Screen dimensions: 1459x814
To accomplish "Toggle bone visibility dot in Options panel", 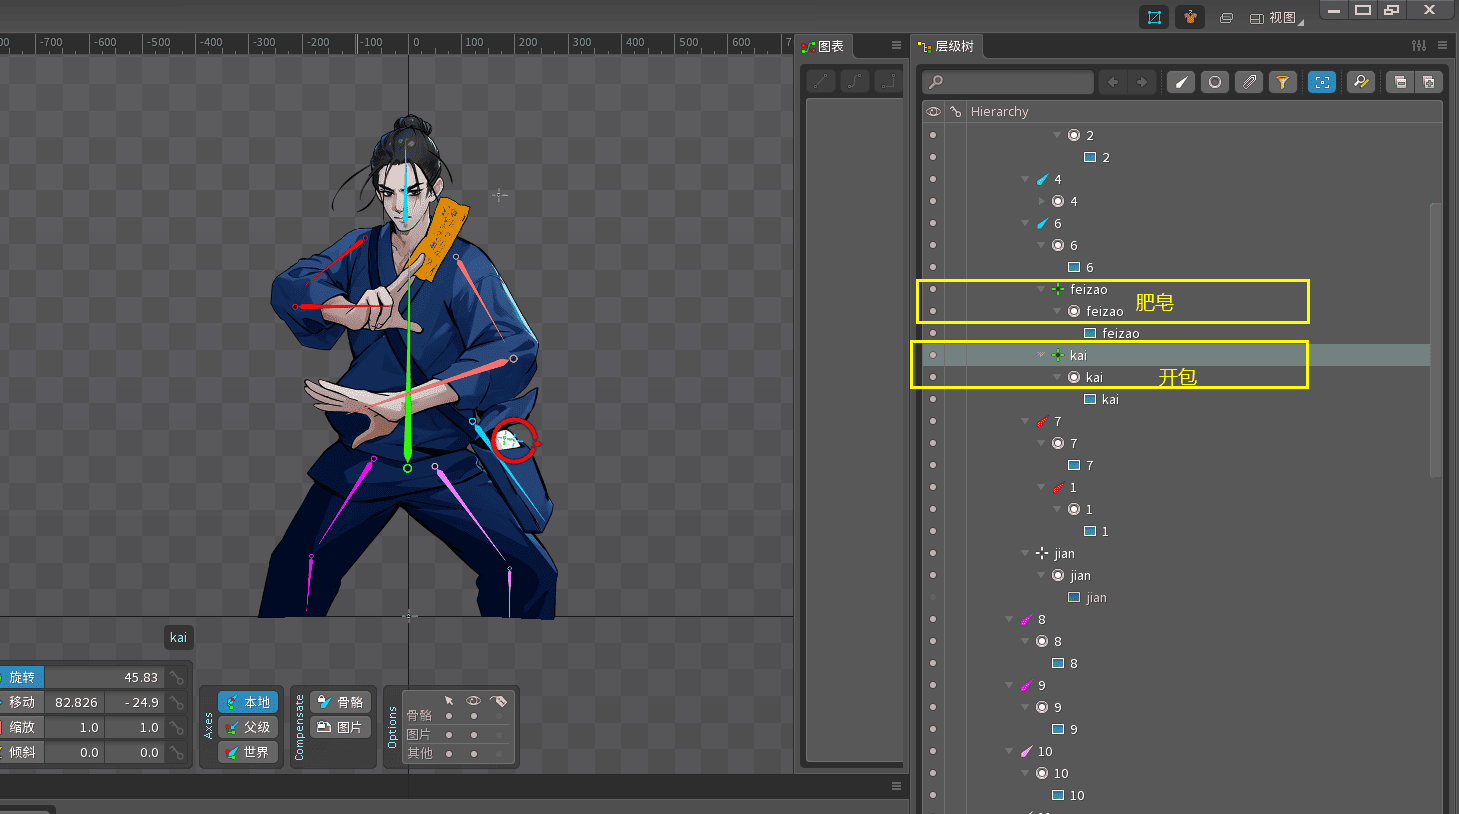I will (474, 715).
